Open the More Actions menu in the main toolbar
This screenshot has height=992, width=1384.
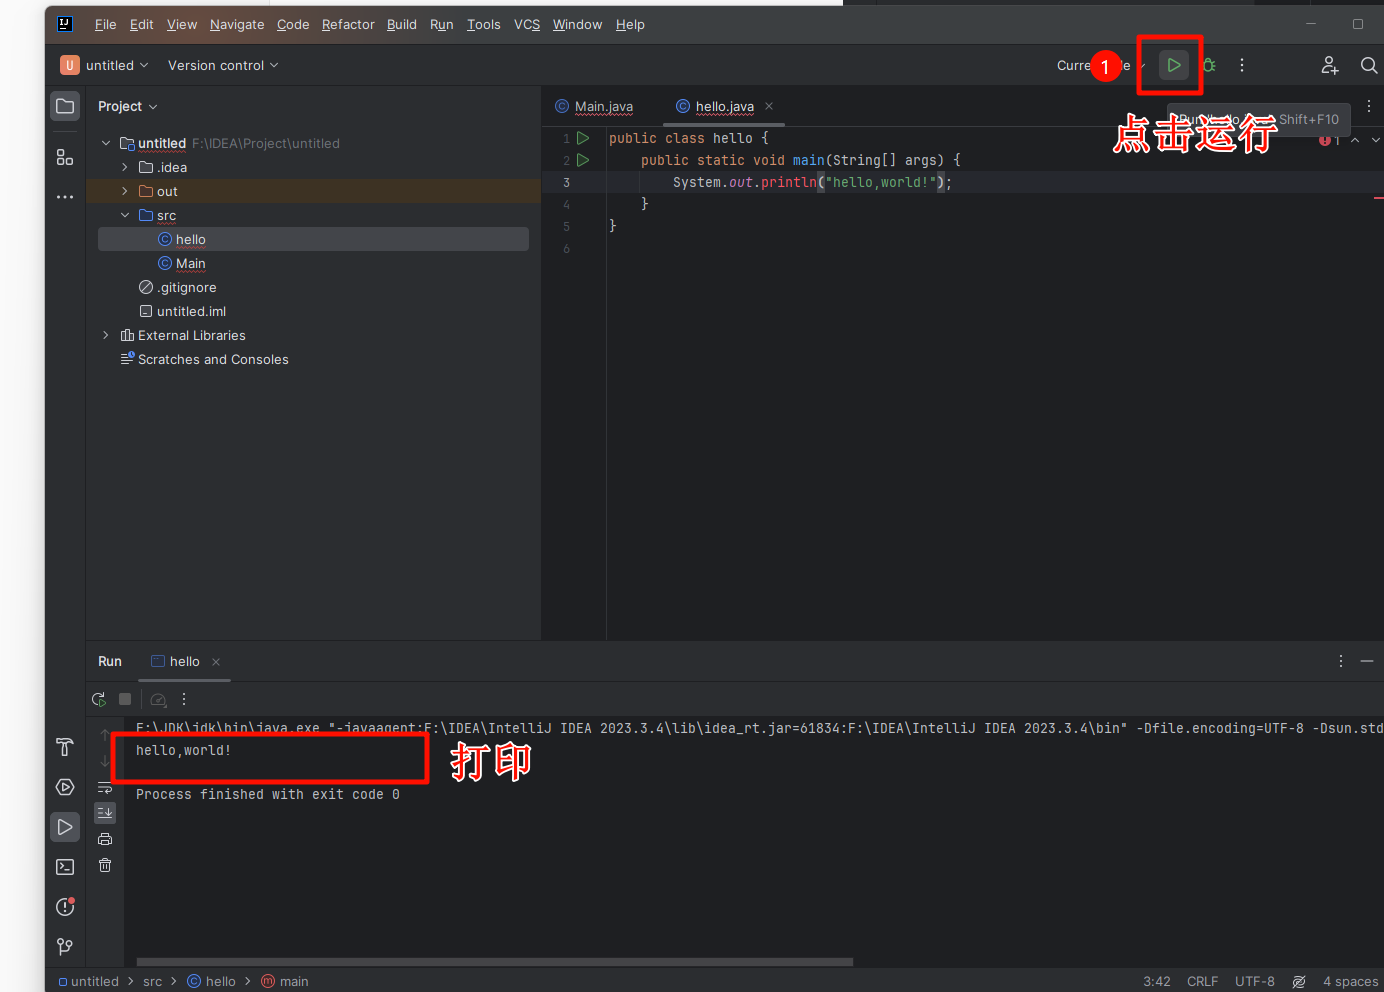[x=1242, y=65]
